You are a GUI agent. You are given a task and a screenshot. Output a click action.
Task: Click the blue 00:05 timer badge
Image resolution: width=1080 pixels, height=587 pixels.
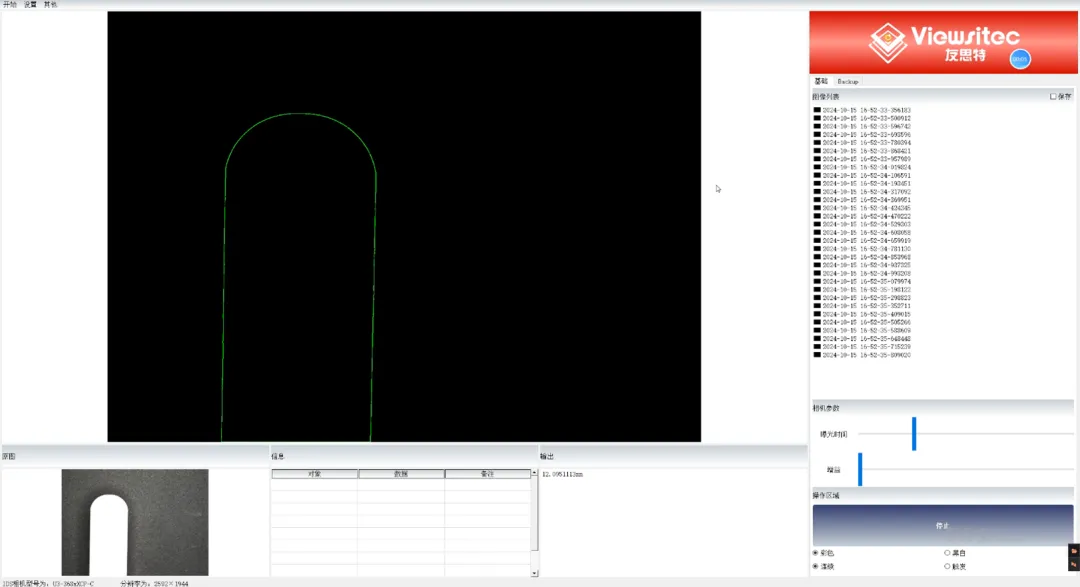click(1020, 59)
